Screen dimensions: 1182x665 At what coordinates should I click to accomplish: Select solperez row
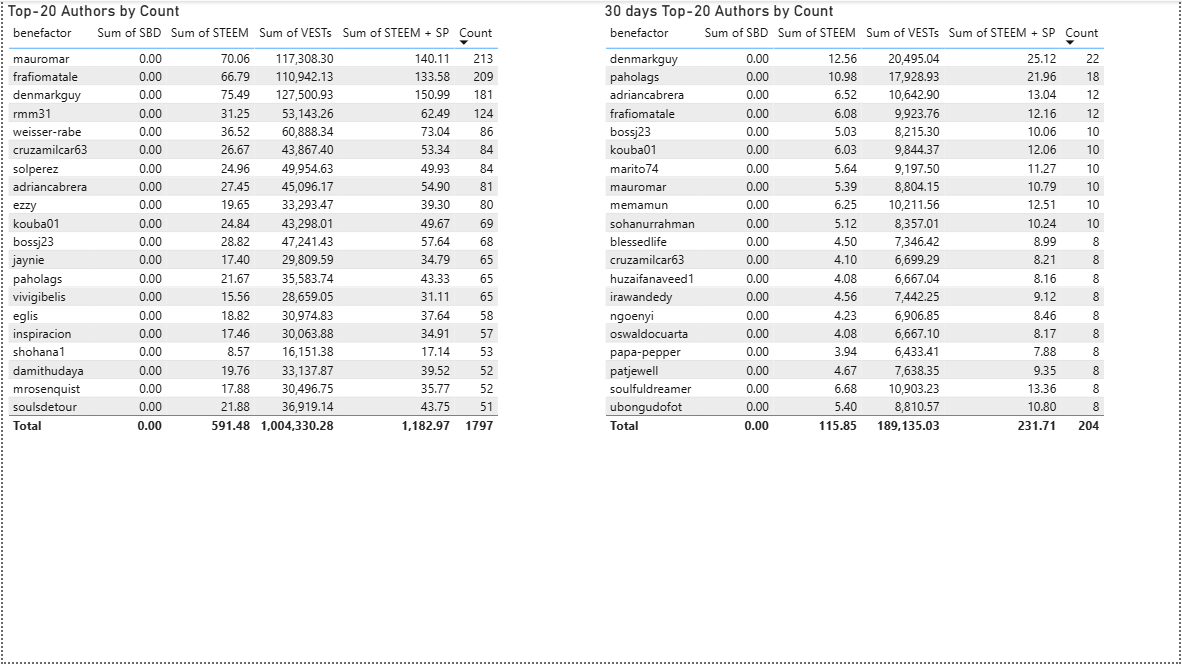(x=253, y=169)
